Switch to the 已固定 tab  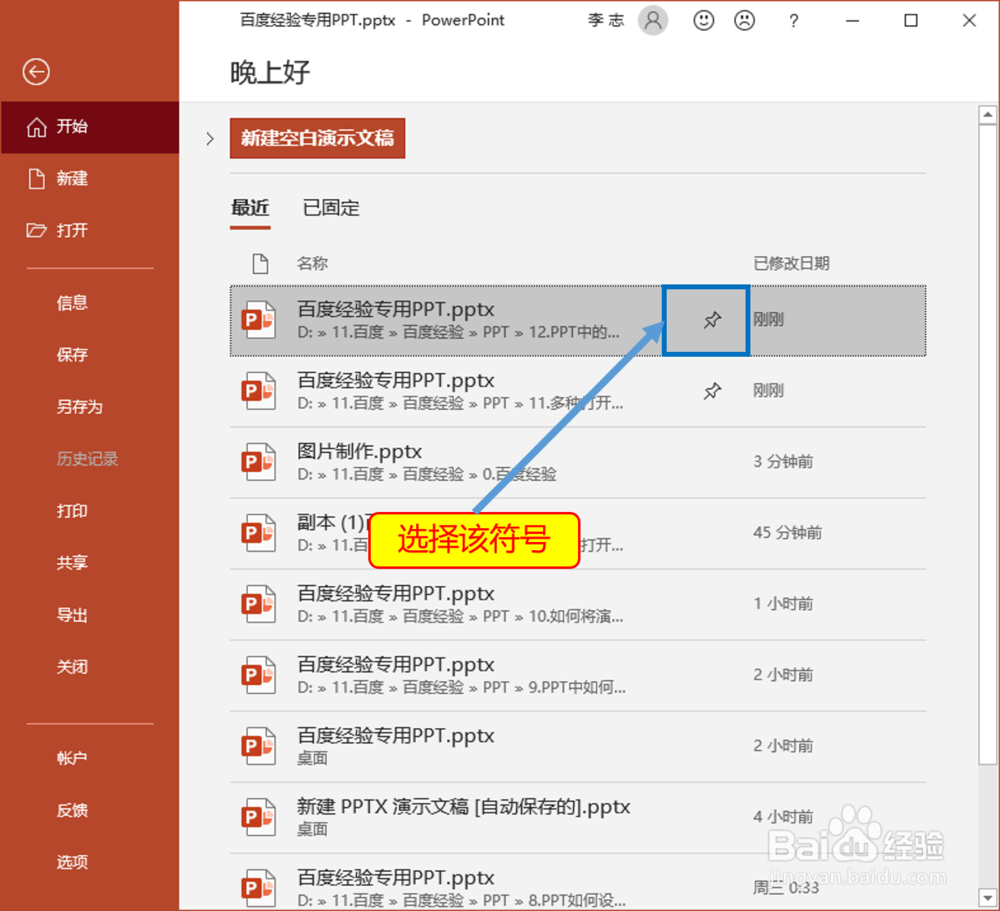point(330,207)
